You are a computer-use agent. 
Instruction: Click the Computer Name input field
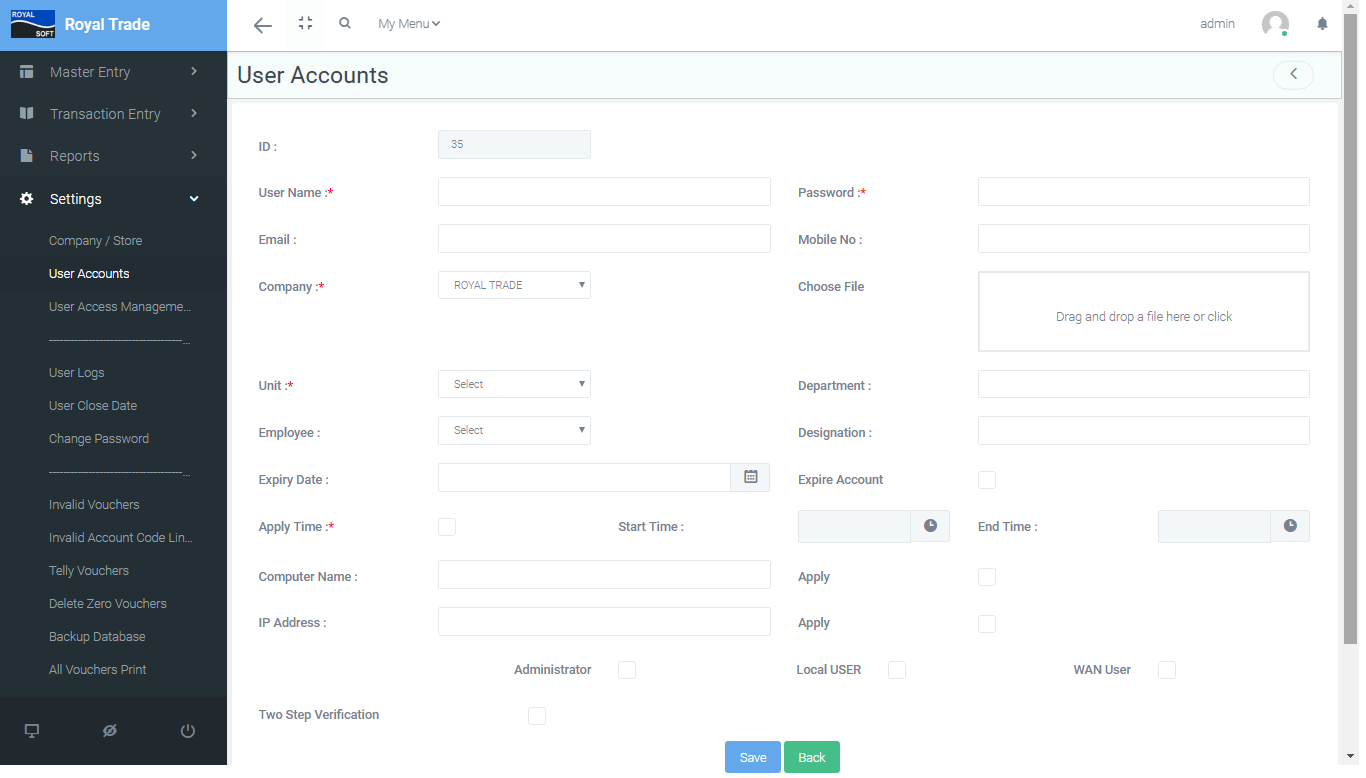[604, 574]
